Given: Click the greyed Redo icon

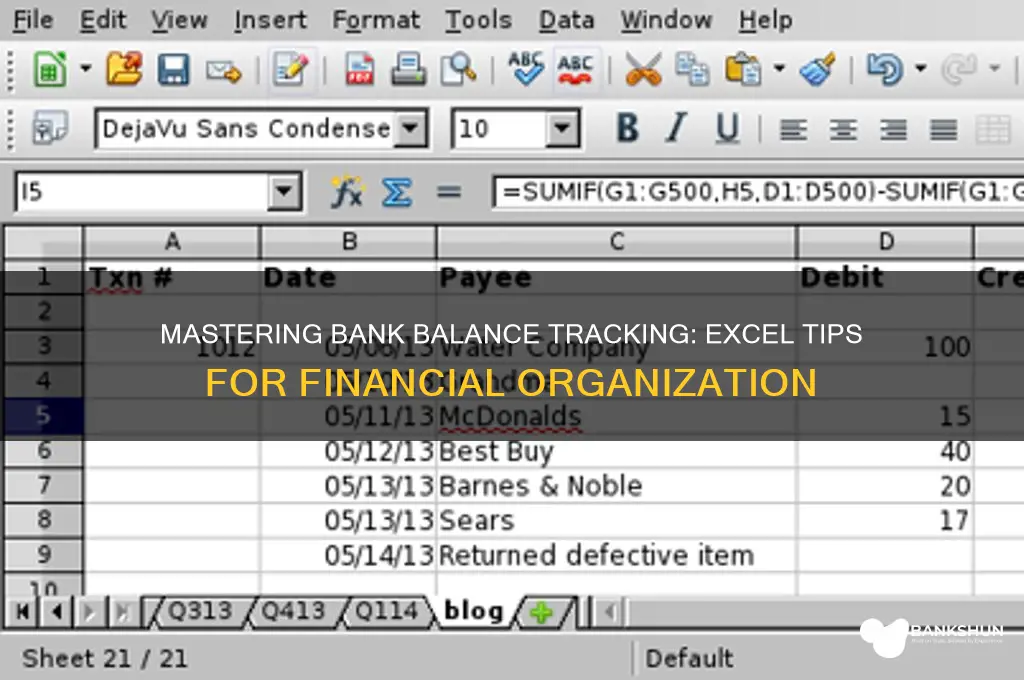Looking at the screenshot, I should (x=959, y=69).
